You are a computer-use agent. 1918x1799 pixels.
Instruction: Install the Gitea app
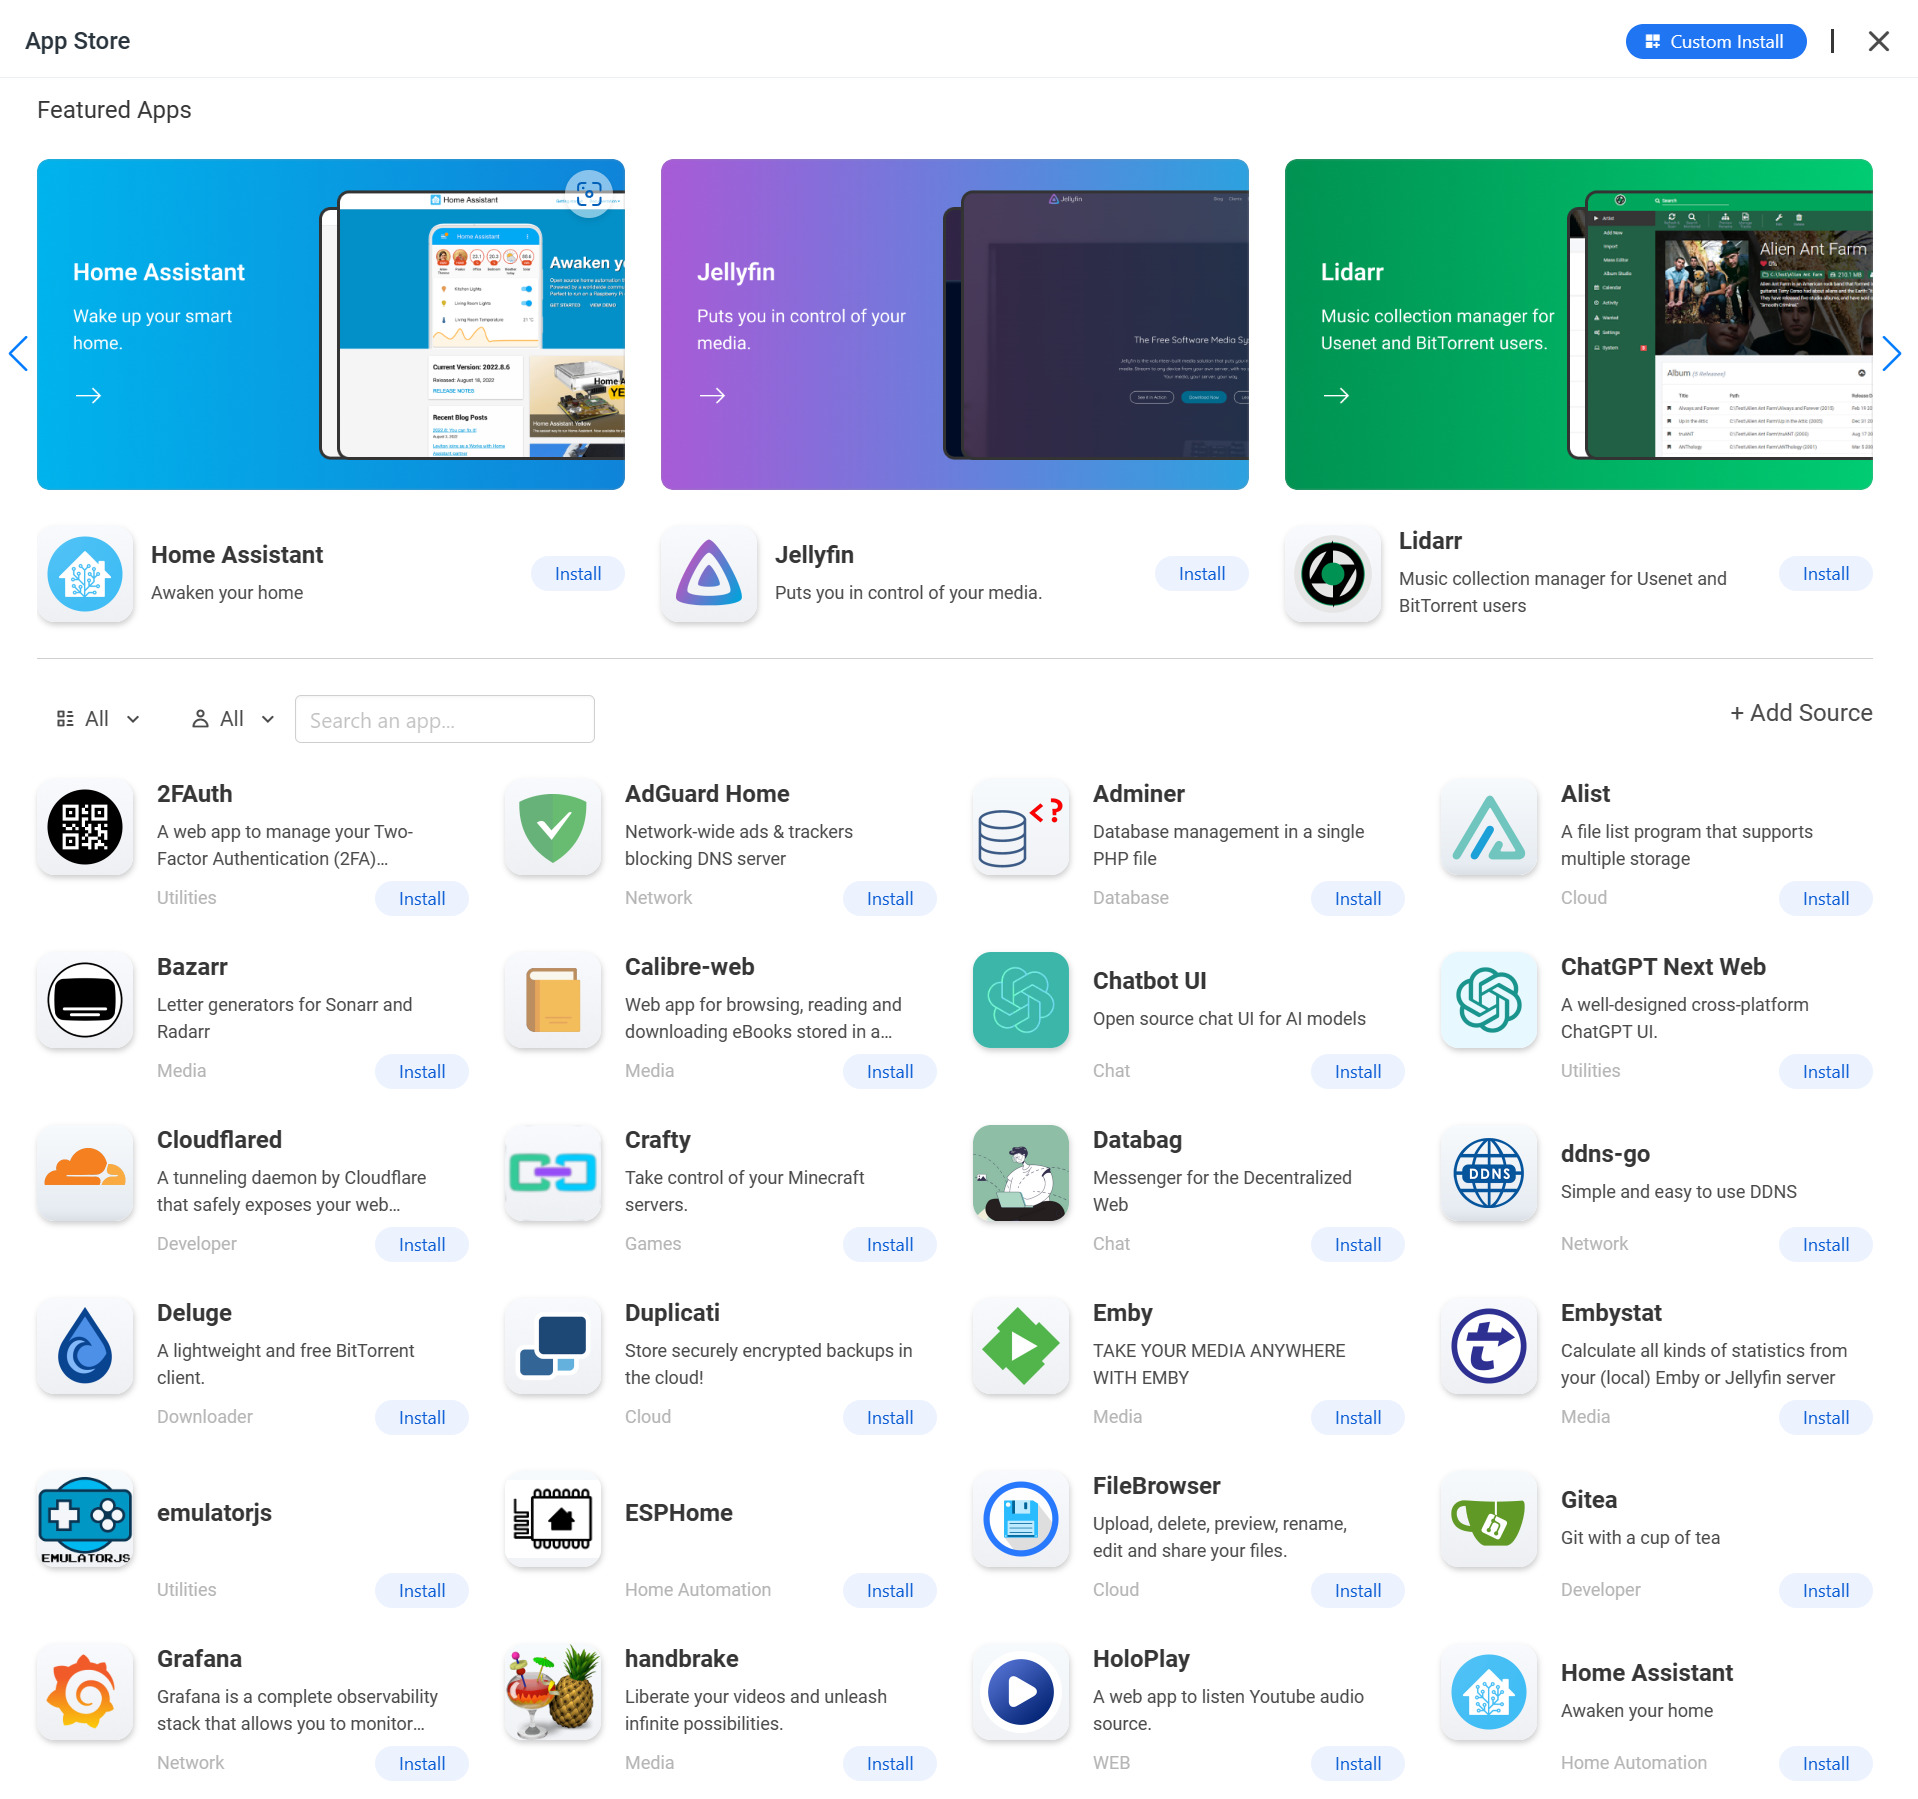(1826, 1591)
